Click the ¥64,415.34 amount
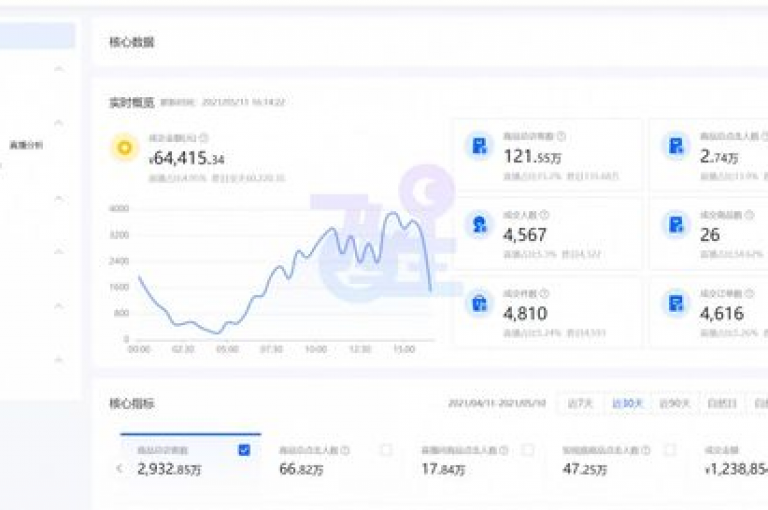The width and height of the screenshot is (768, 510). tap(187, 158)
